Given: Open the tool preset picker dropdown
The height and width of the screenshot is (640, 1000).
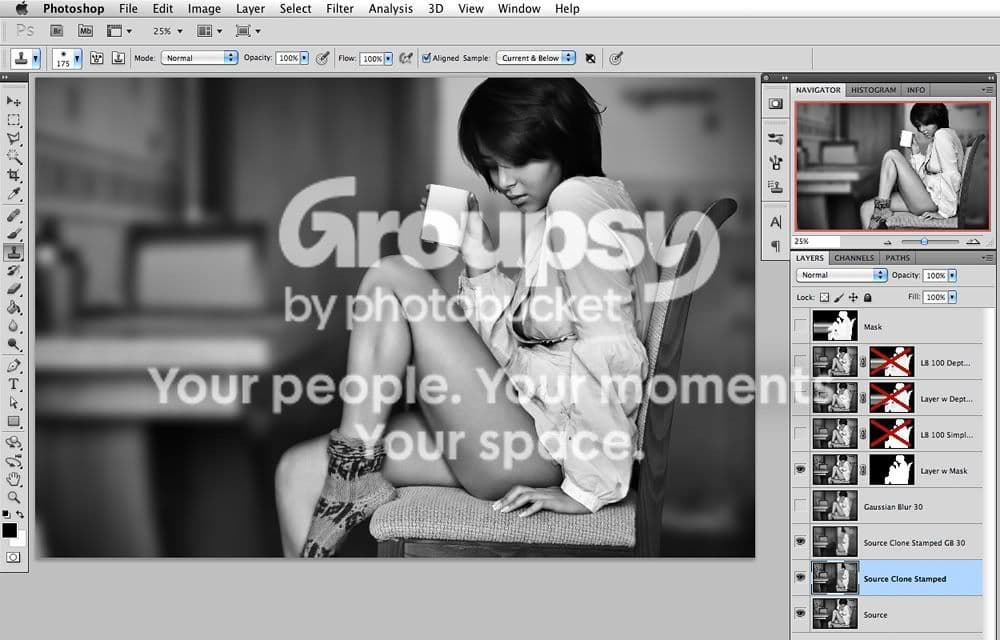Looking at the screenshot, I should pyautogui.click(x=26, y=58).
